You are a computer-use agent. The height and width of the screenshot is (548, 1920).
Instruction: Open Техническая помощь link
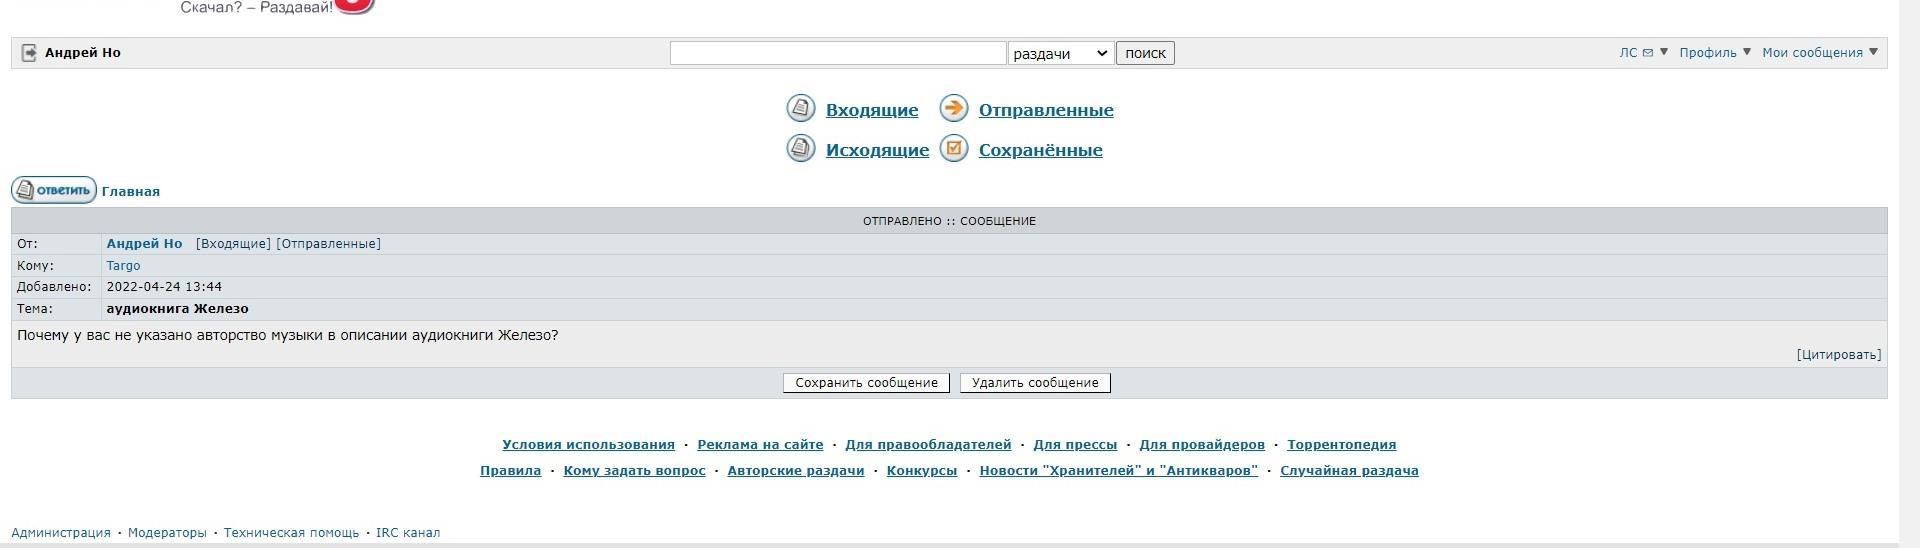[x=291, y=533]
